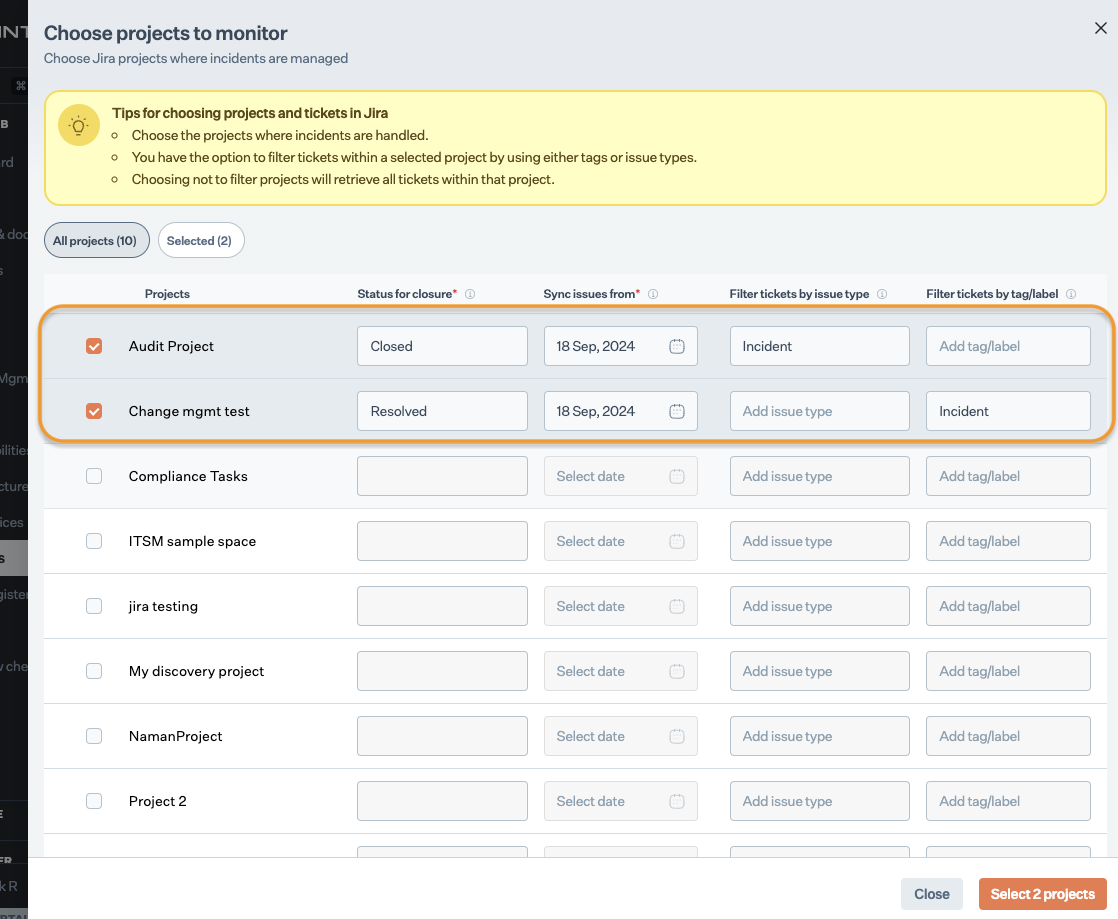This screenshot has width=1118, height=919.
Task: Click Add tag/label field for Audit Project
Action: click(x=1008, y=346)
